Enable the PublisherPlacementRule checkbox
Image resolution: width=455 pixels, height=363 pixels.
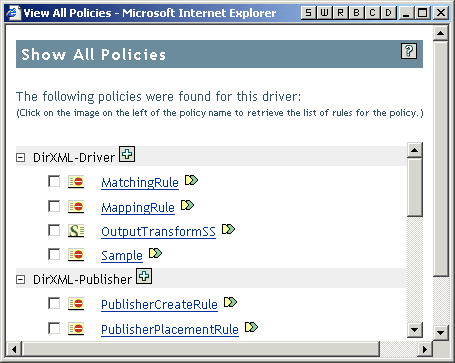54,328
